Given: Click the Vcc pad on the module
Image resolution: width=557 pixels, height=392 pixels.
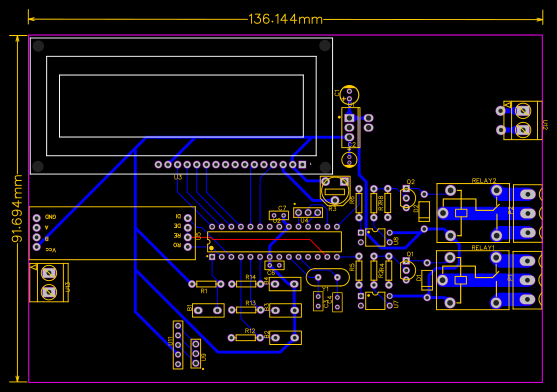Looking at the screenshot, I should coord(37,247).
